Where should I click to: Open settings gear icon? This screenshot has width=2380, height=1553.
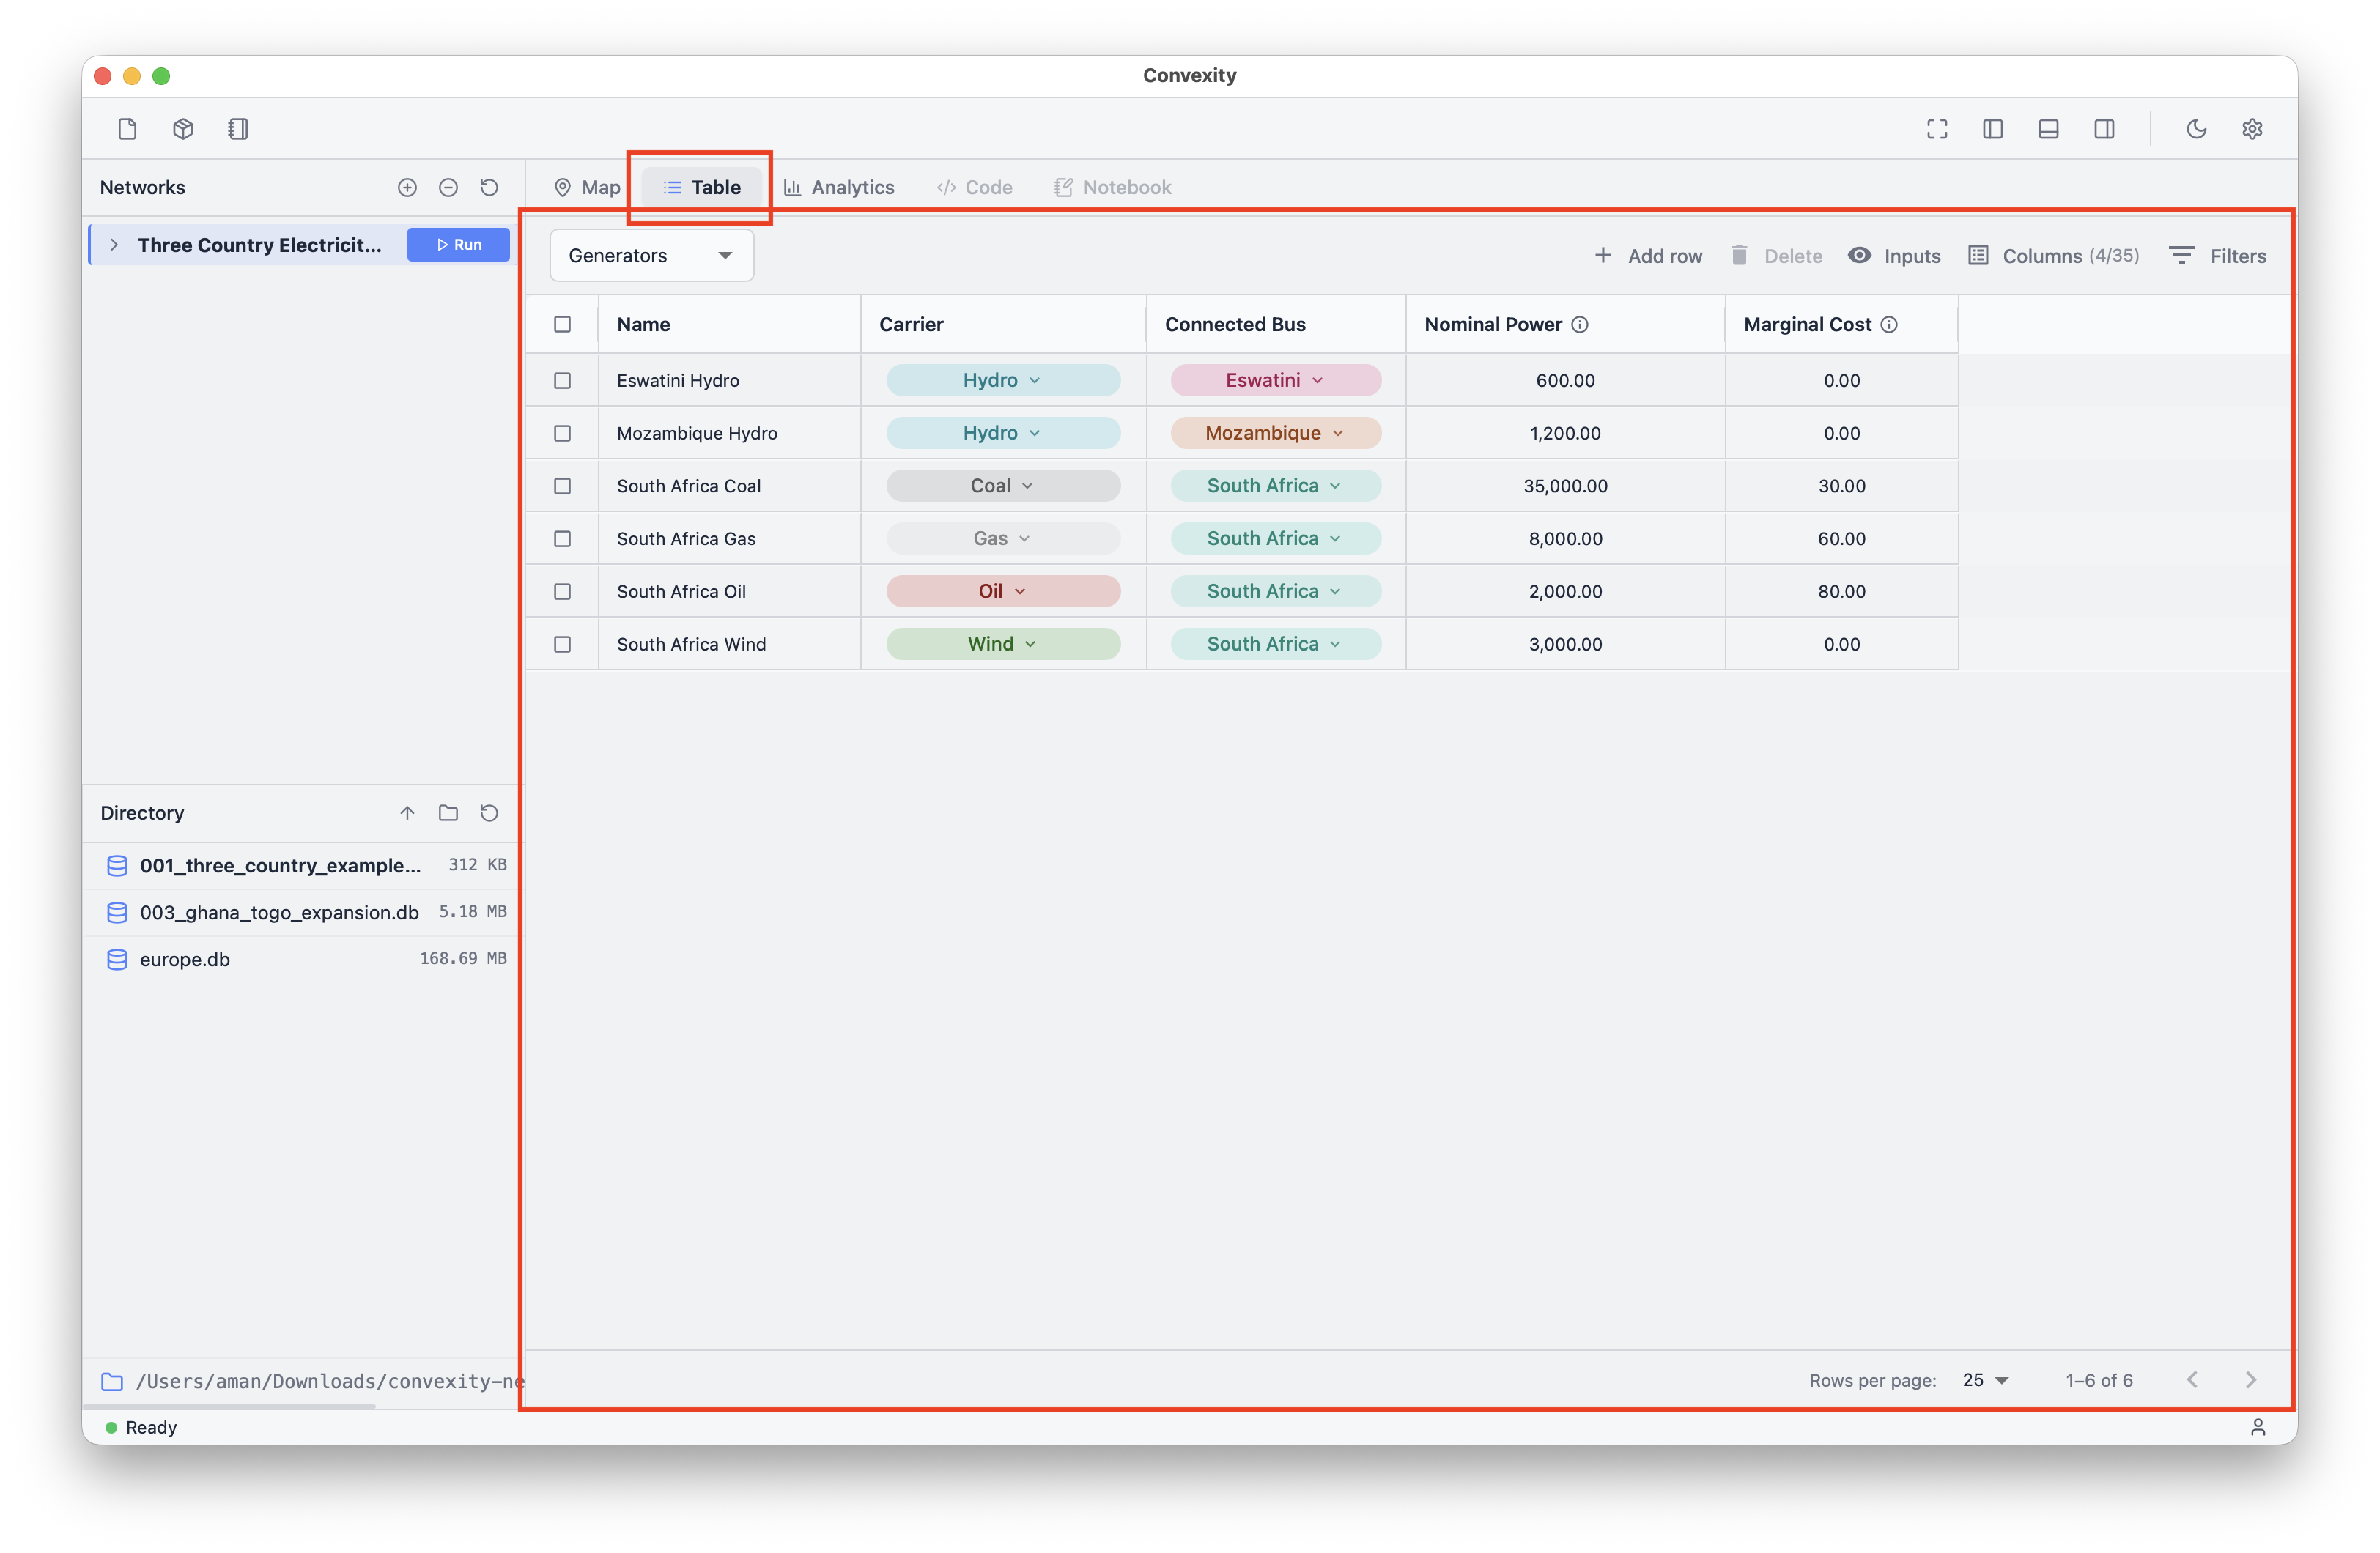2252,129
